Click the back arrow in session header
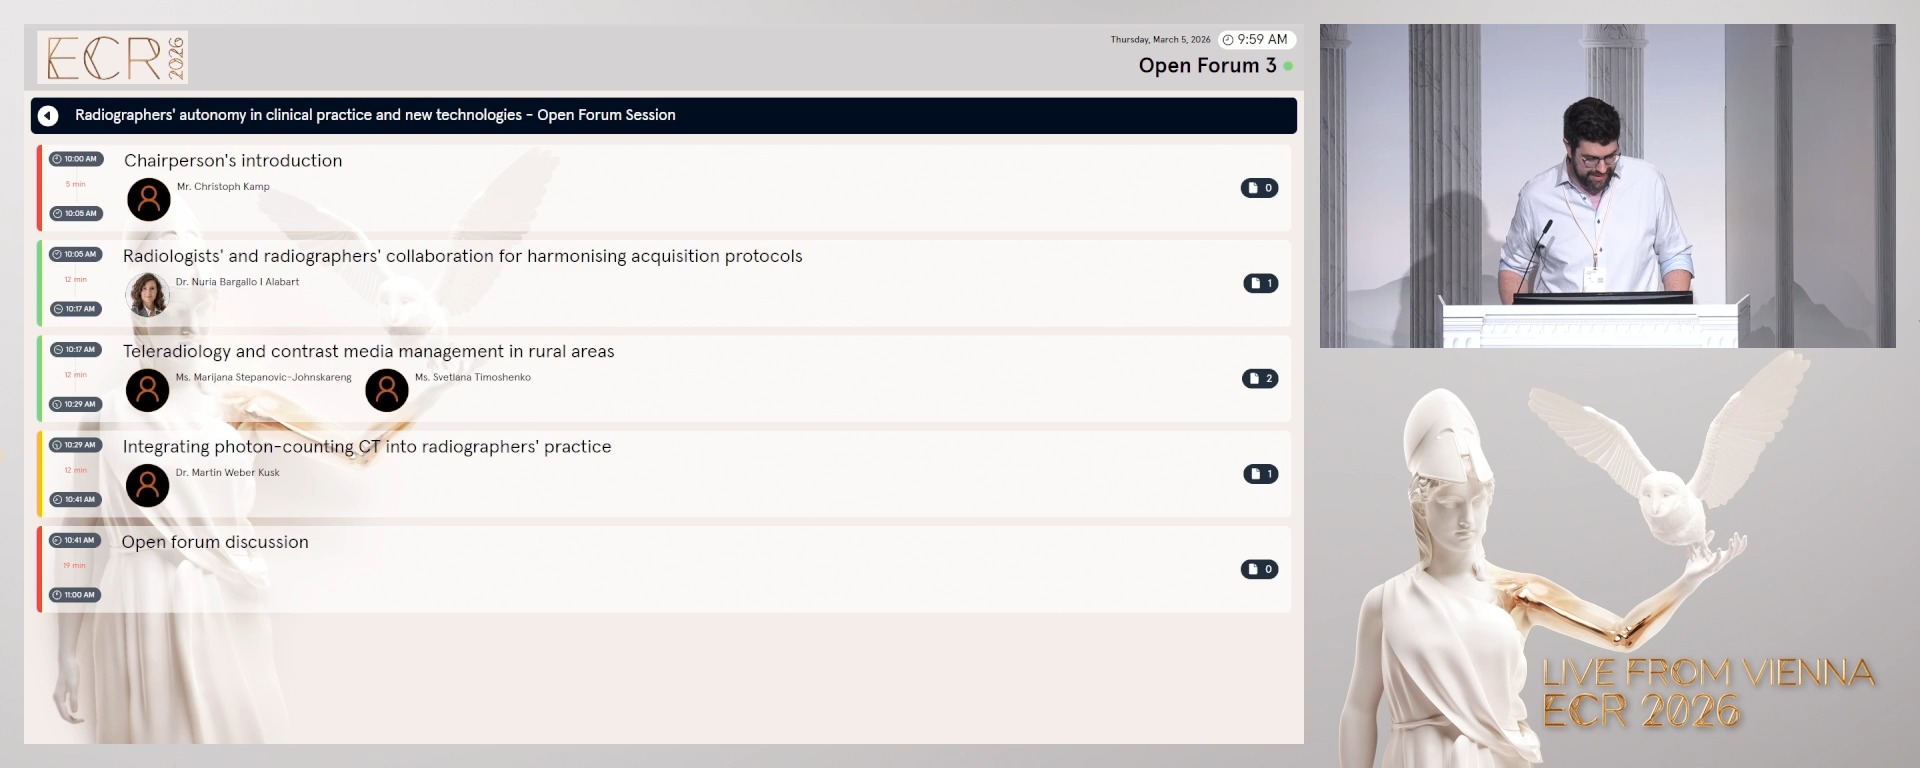Viewport: 1920px width, 768px height. pyautogui.click(x=48, y=116)
